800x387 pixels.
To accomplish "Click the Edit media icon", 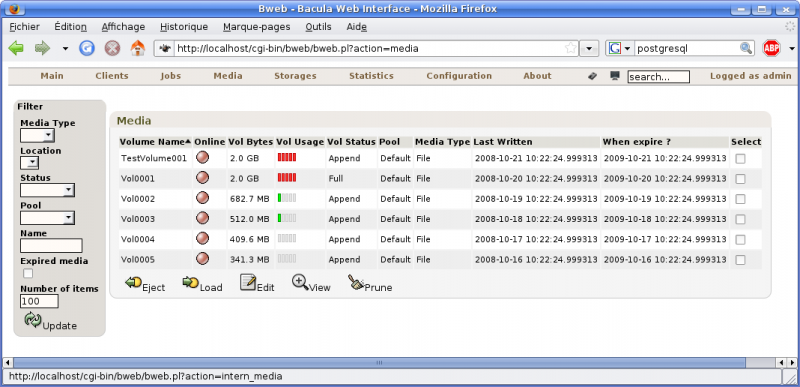I will [248, 282].
